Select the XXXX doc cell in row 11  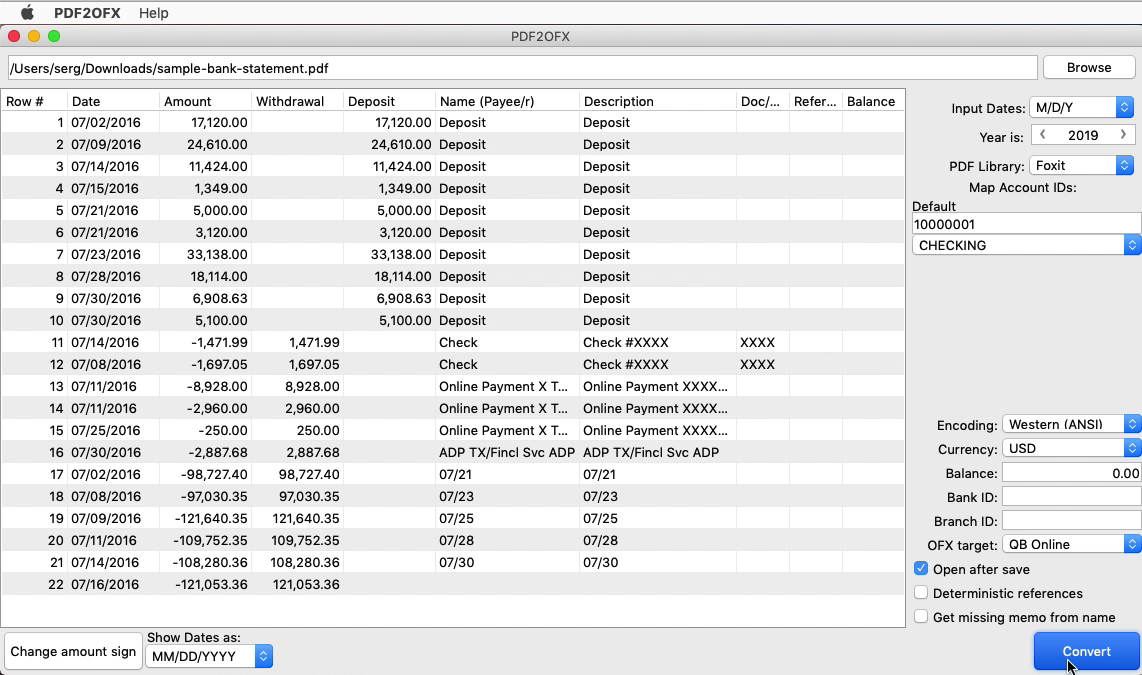point(763,342)
